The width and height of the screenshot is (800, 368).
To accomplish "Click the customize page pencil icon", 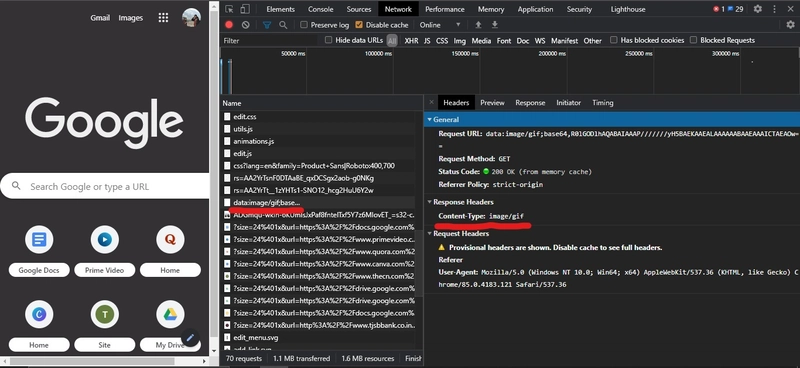I will 190,337.
